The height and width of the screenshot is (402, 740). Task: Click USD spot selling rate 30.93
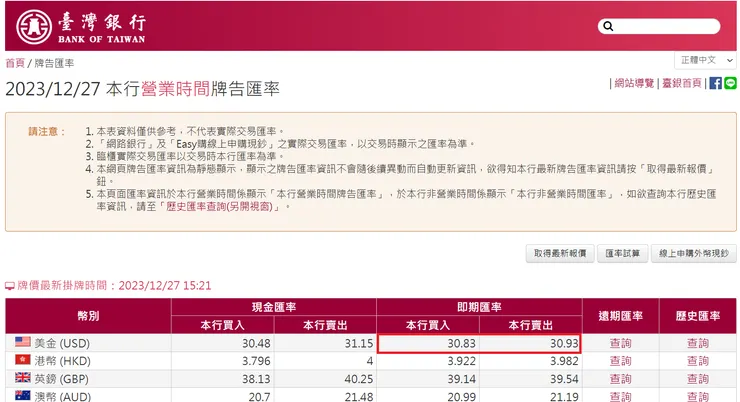564,343
